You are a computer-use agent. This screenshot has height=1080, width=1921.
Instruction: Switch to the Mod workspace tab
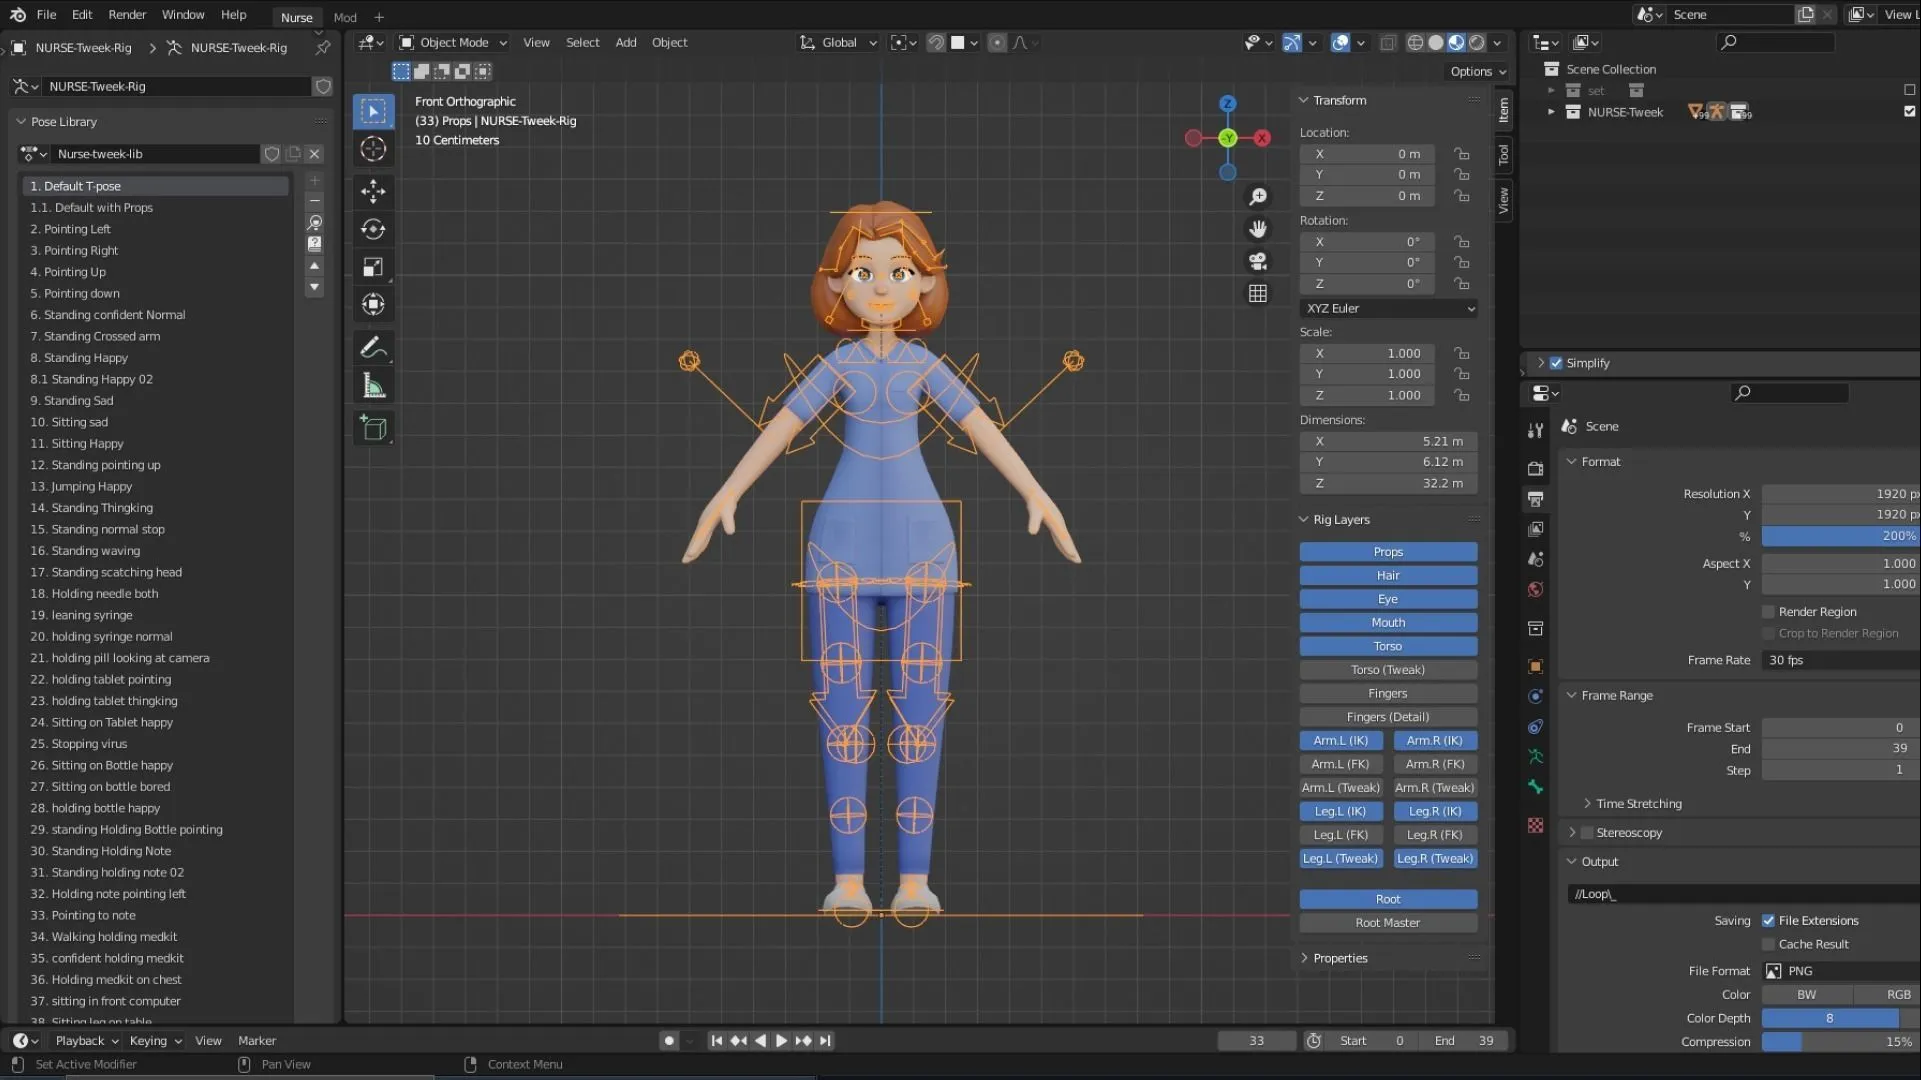(344, 17)
